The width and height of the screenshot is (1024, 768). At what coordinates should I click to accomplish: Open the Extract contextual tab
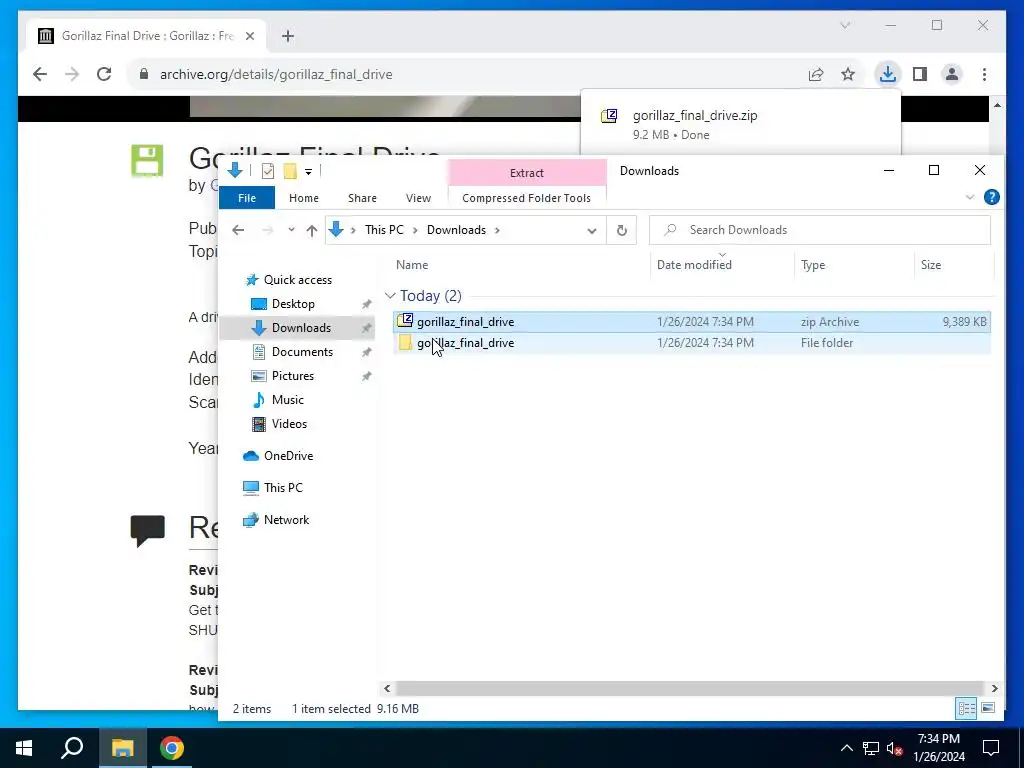(x=526, y=172)
